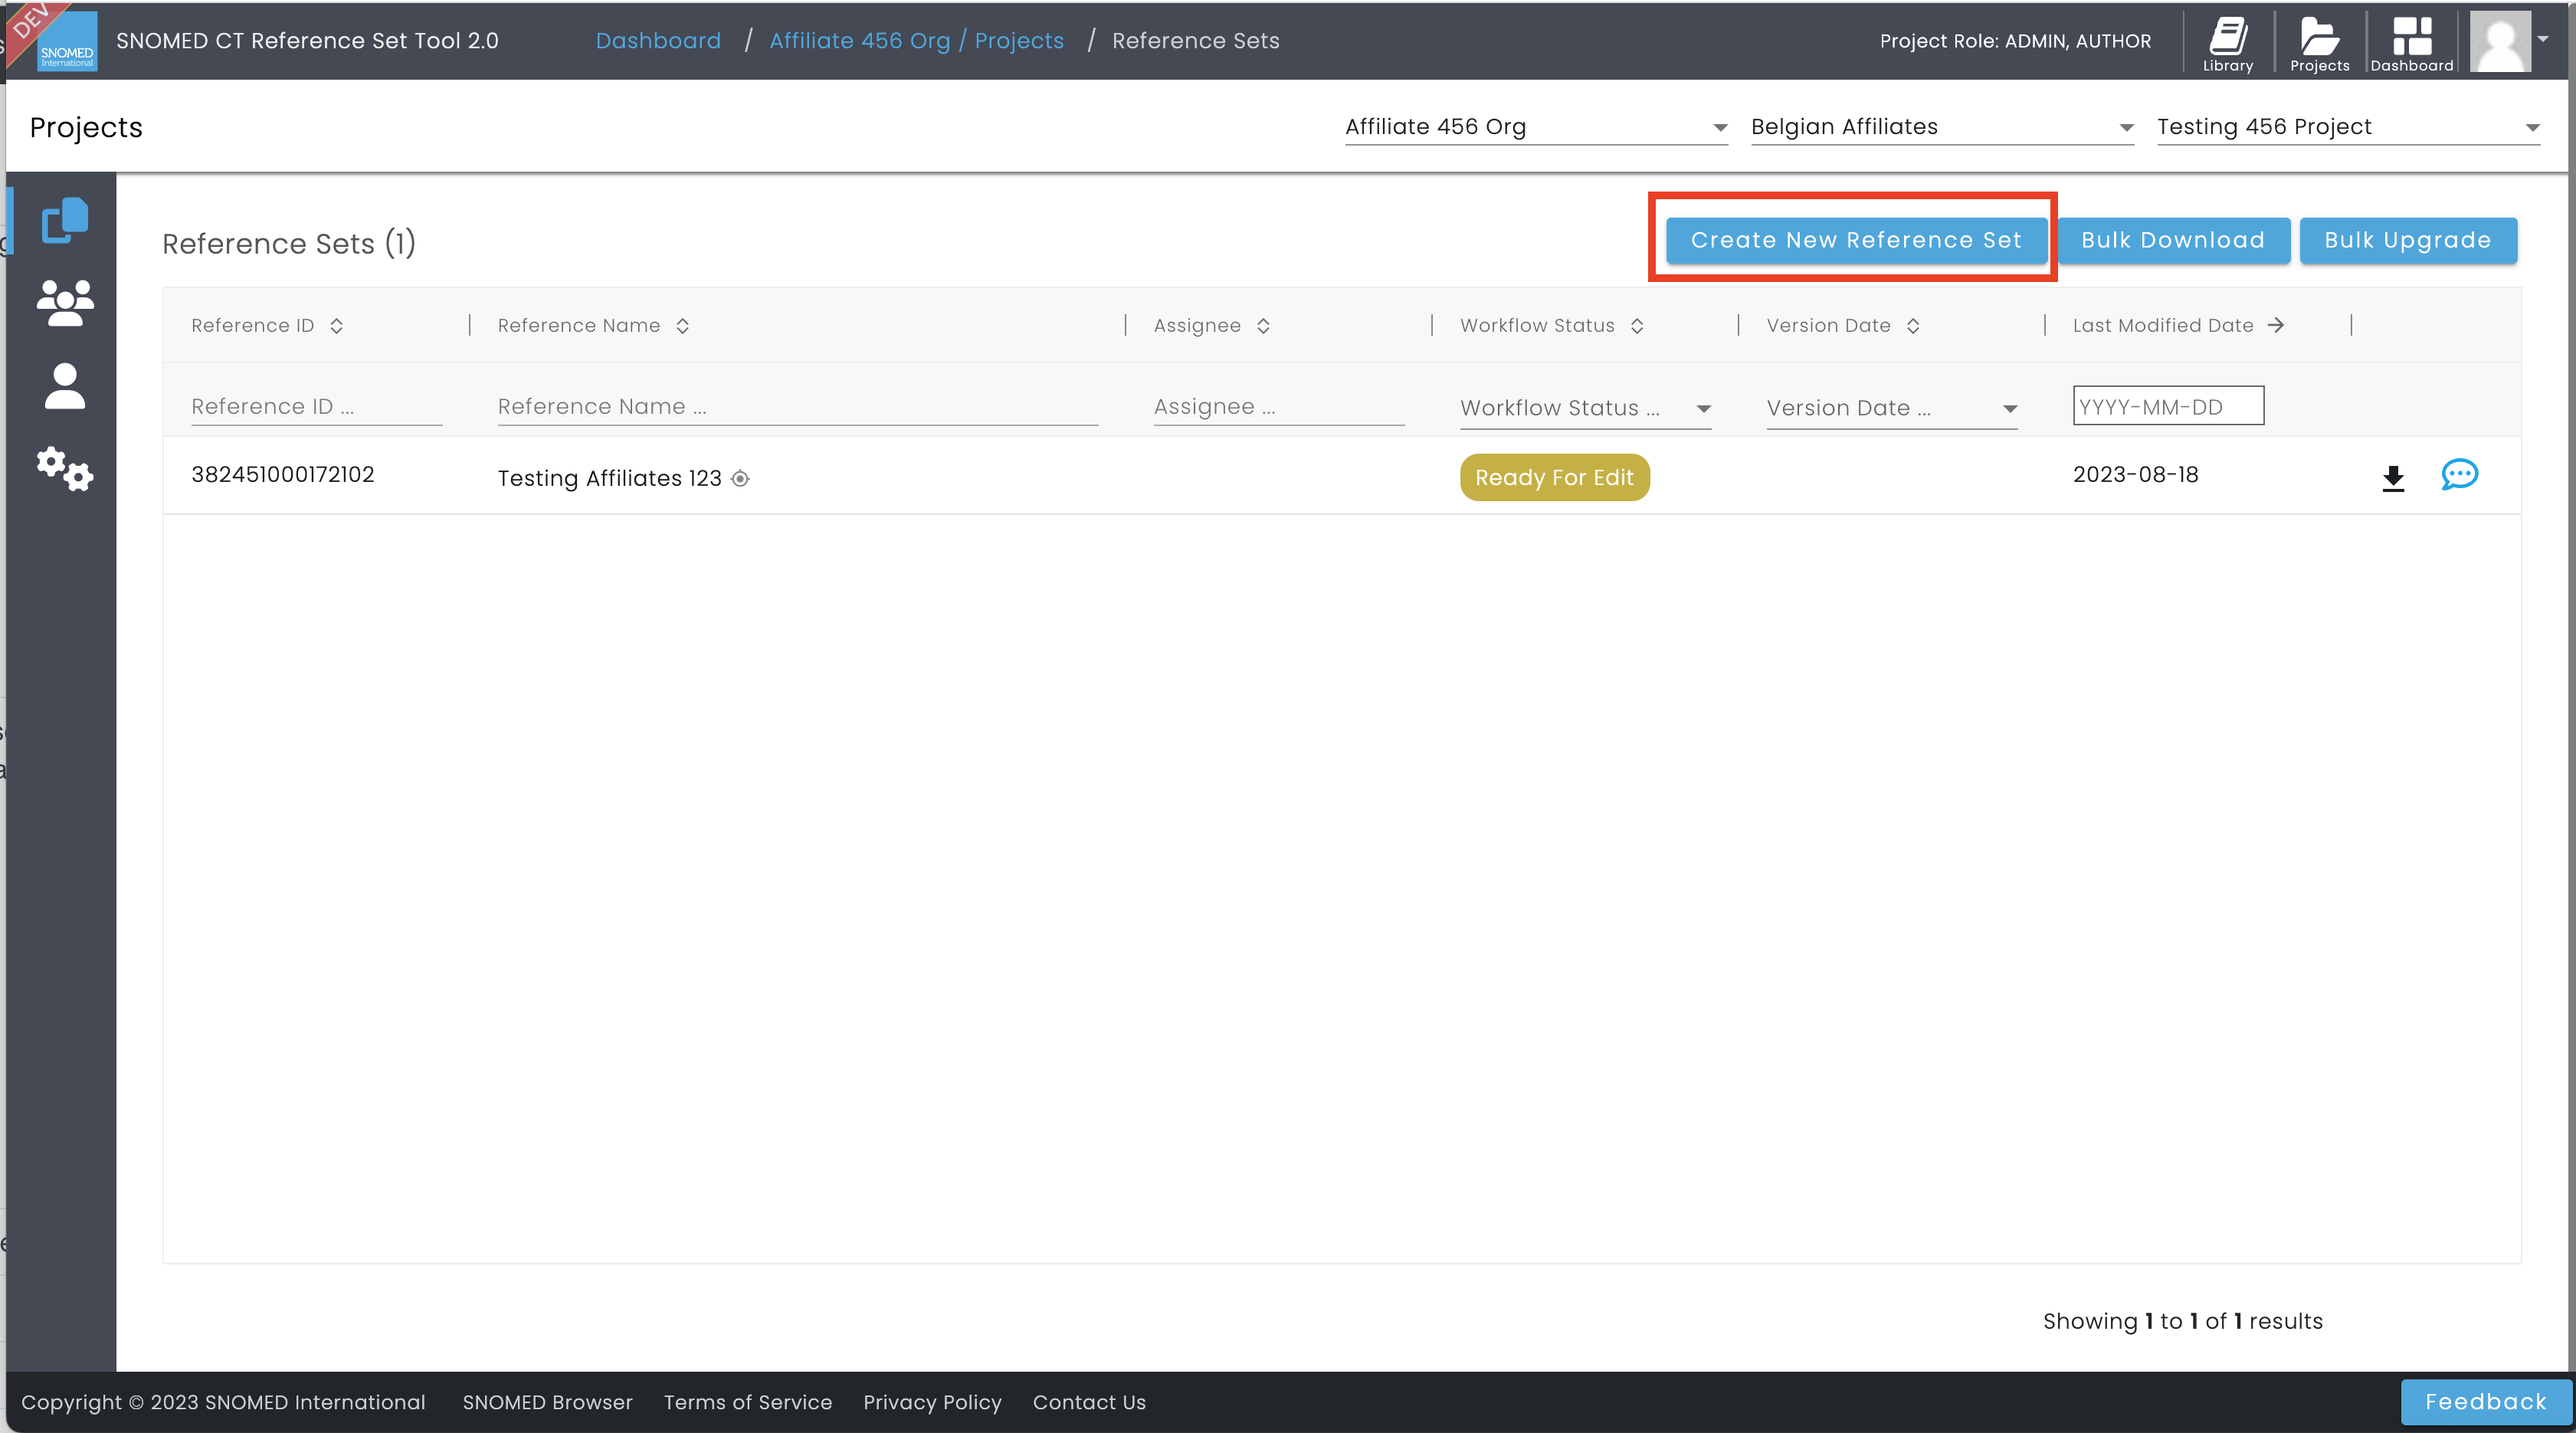2576x1433 pixels.
Task: Focus the YYYY-MM-DD date filter field
Action: pos(2168,406)
